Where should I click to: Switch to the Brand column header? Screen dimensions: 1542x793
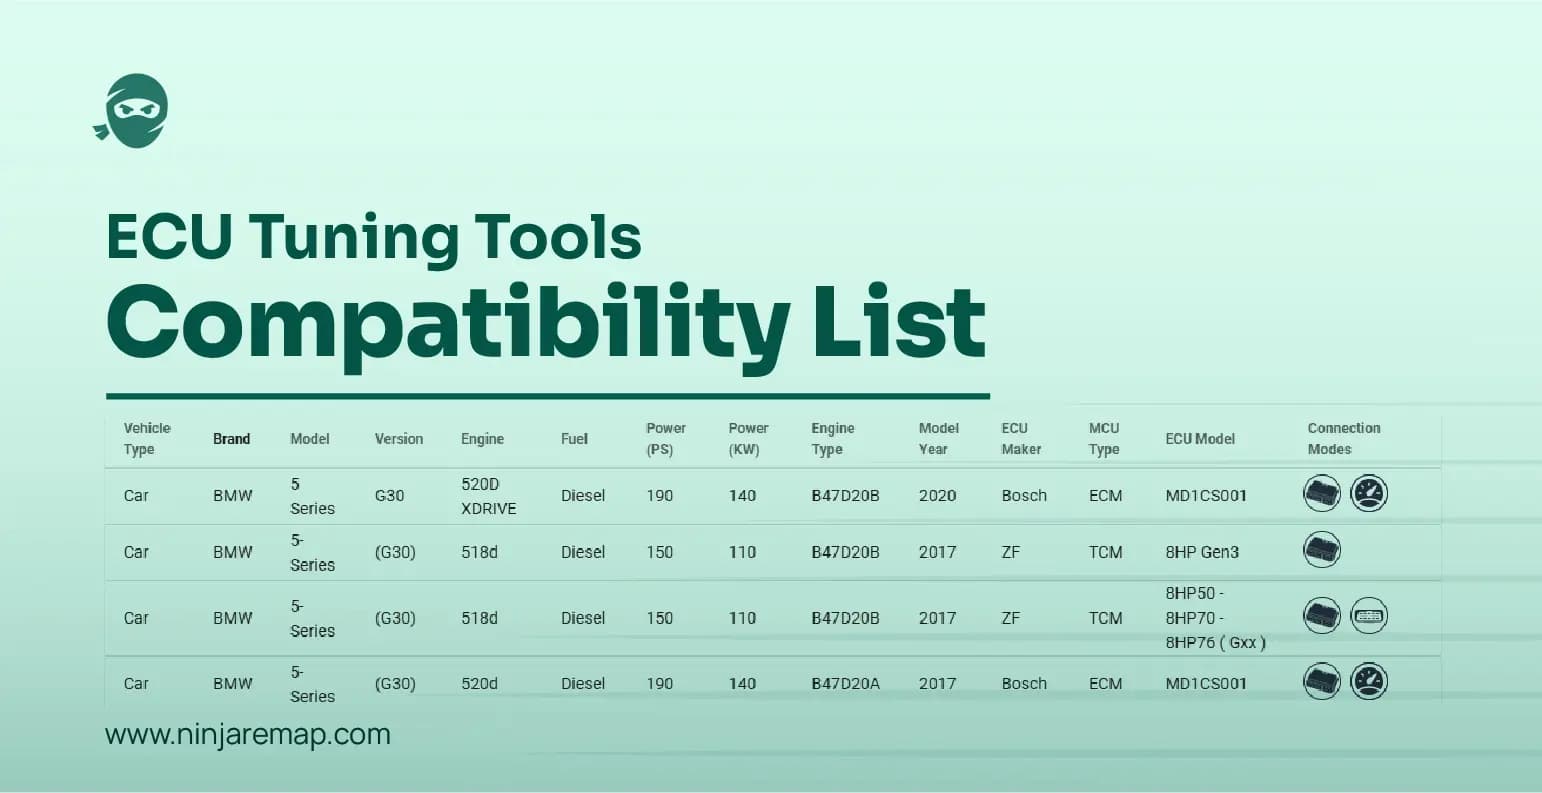coord(232,438)
